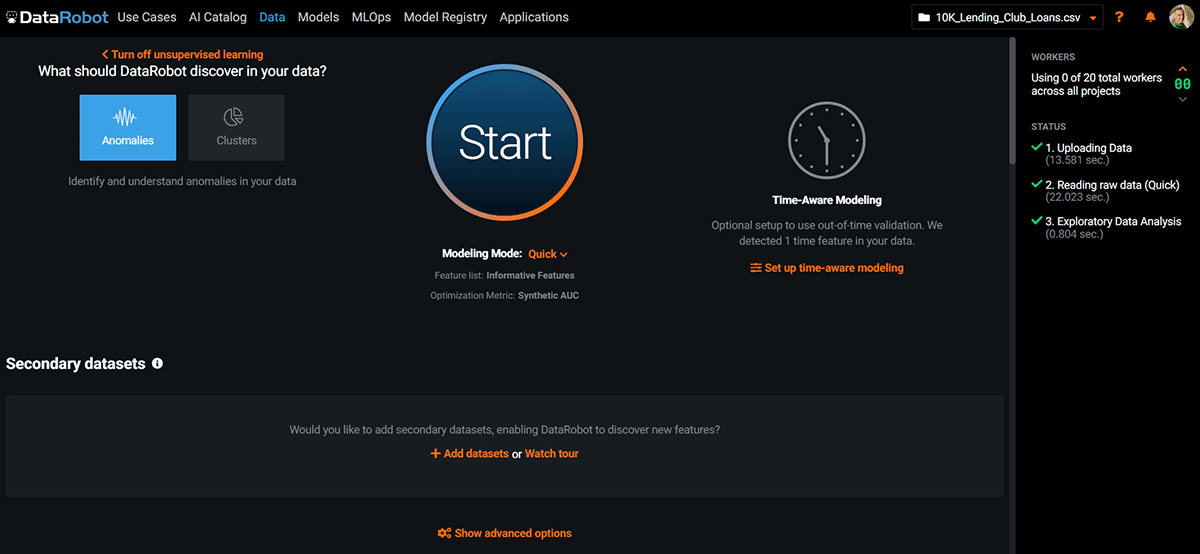Screen dimensions: 1200x554
Task: Select the Clusters option
Action: point(237,128)
